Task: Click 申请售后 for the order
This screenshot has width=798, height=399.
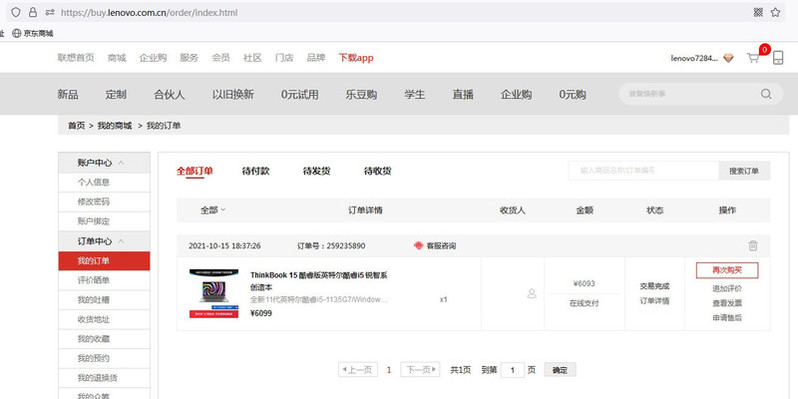Action: click(x=727, y=318)
